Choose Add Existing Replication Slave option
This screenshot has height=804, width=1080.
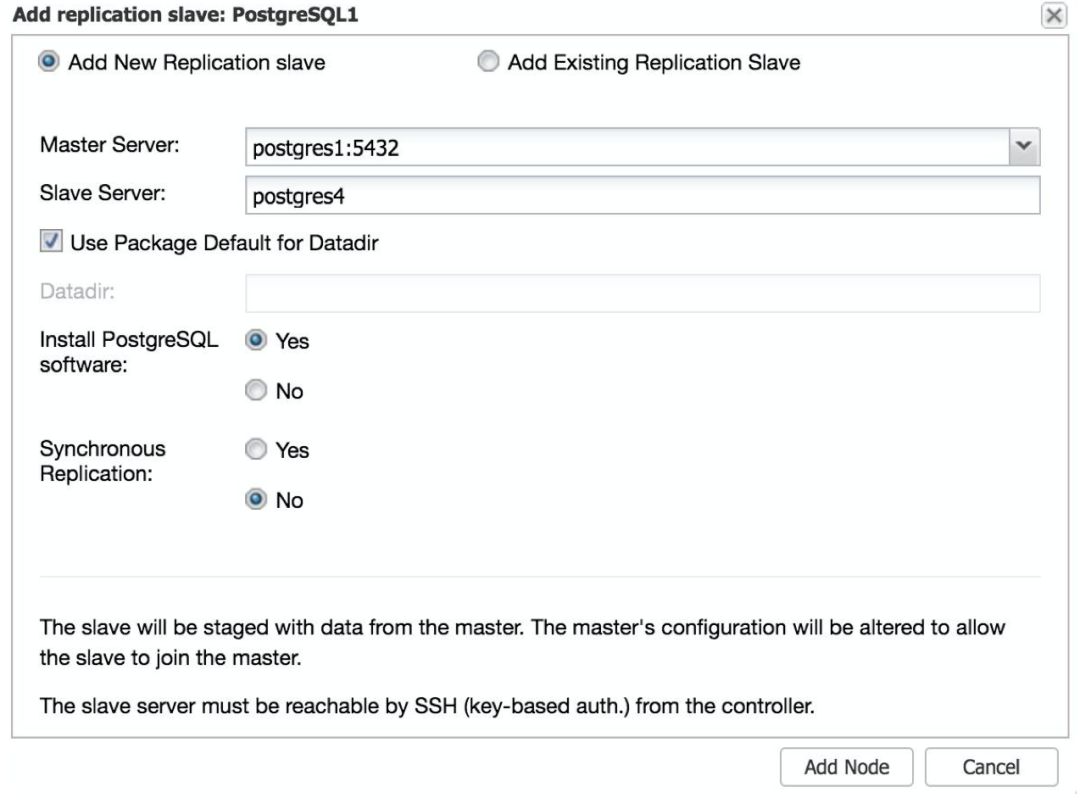tap(489, 63)
